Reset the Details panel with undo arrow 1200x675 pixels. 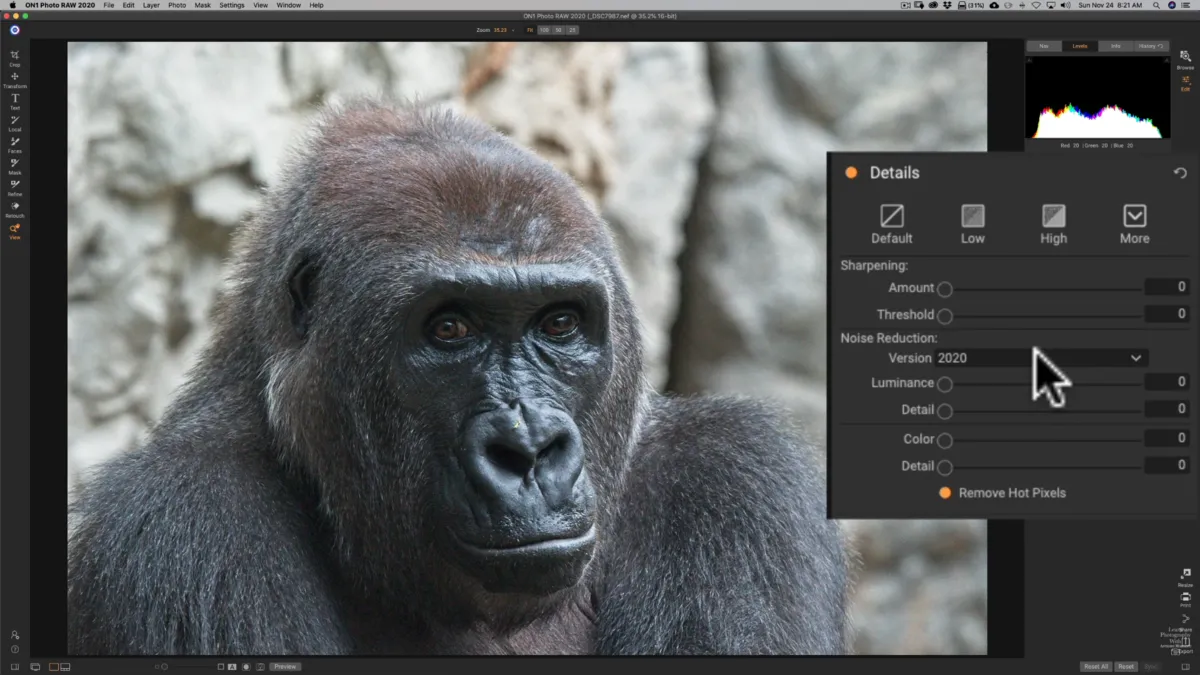pos(1180,173)
